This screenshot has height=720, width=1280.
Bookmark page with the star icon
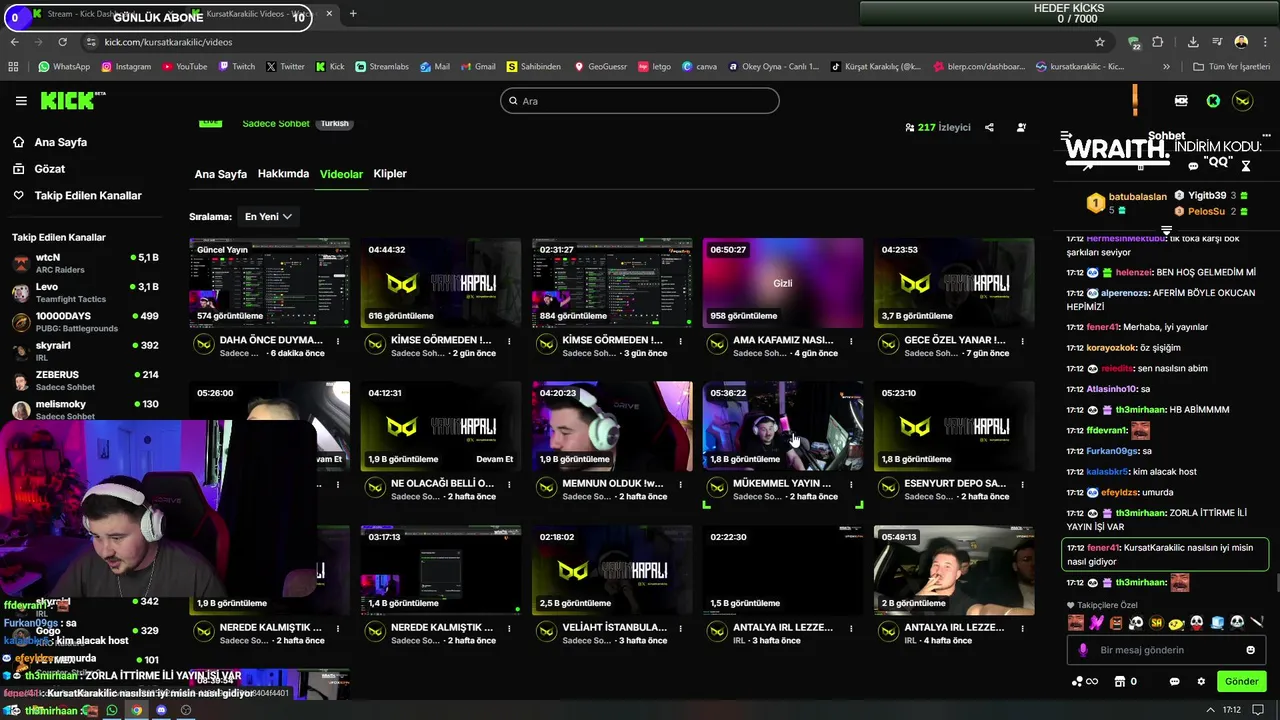[1100, 42]
